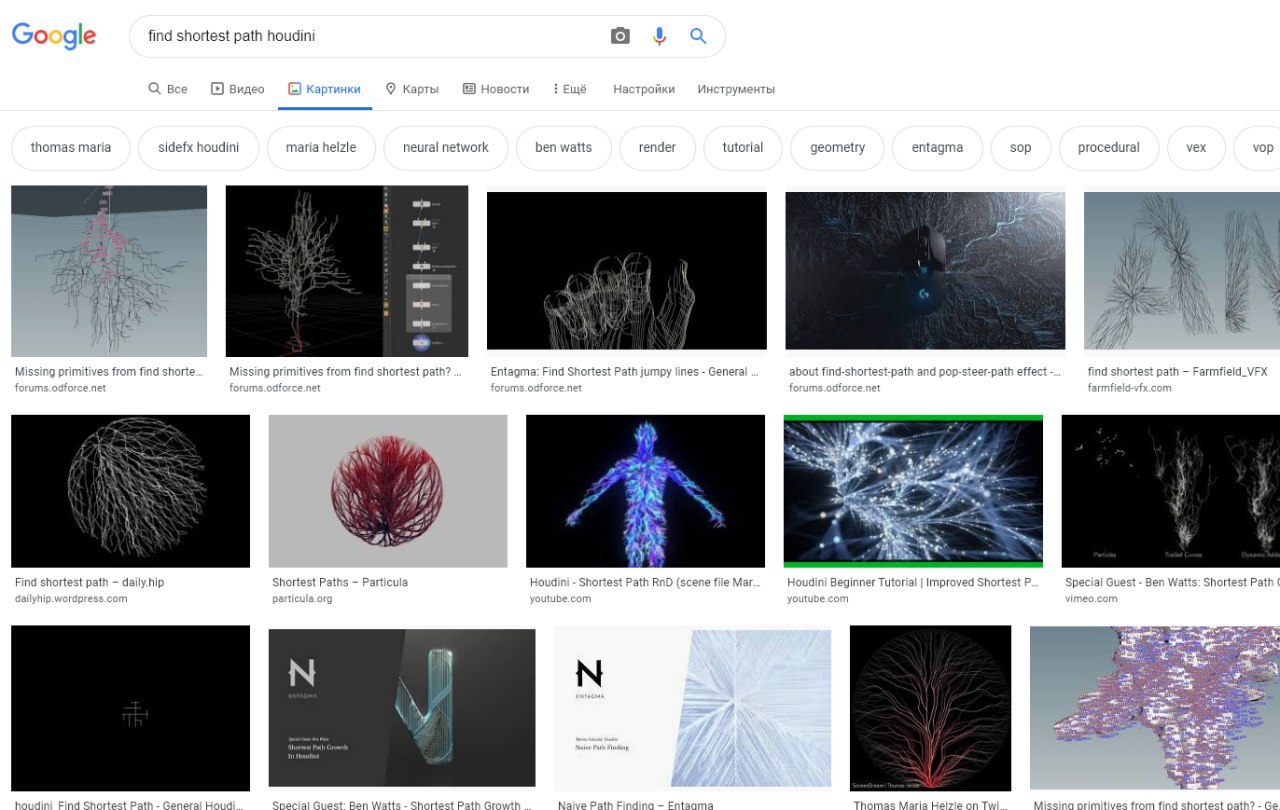1280x810 pixels.
Task: Switch to the Новости tab
Action: (496, 89)
